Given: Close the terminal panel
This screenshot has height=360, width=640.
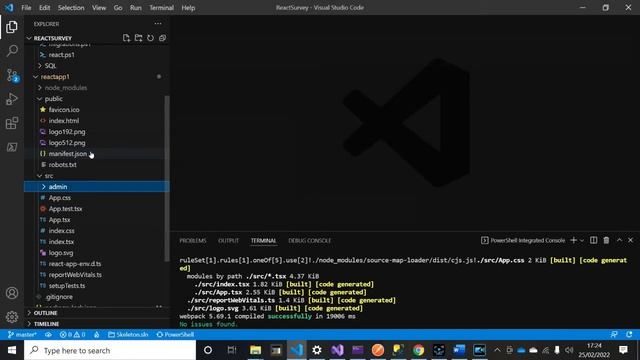Looking at the screenshot, I should 631,240.
